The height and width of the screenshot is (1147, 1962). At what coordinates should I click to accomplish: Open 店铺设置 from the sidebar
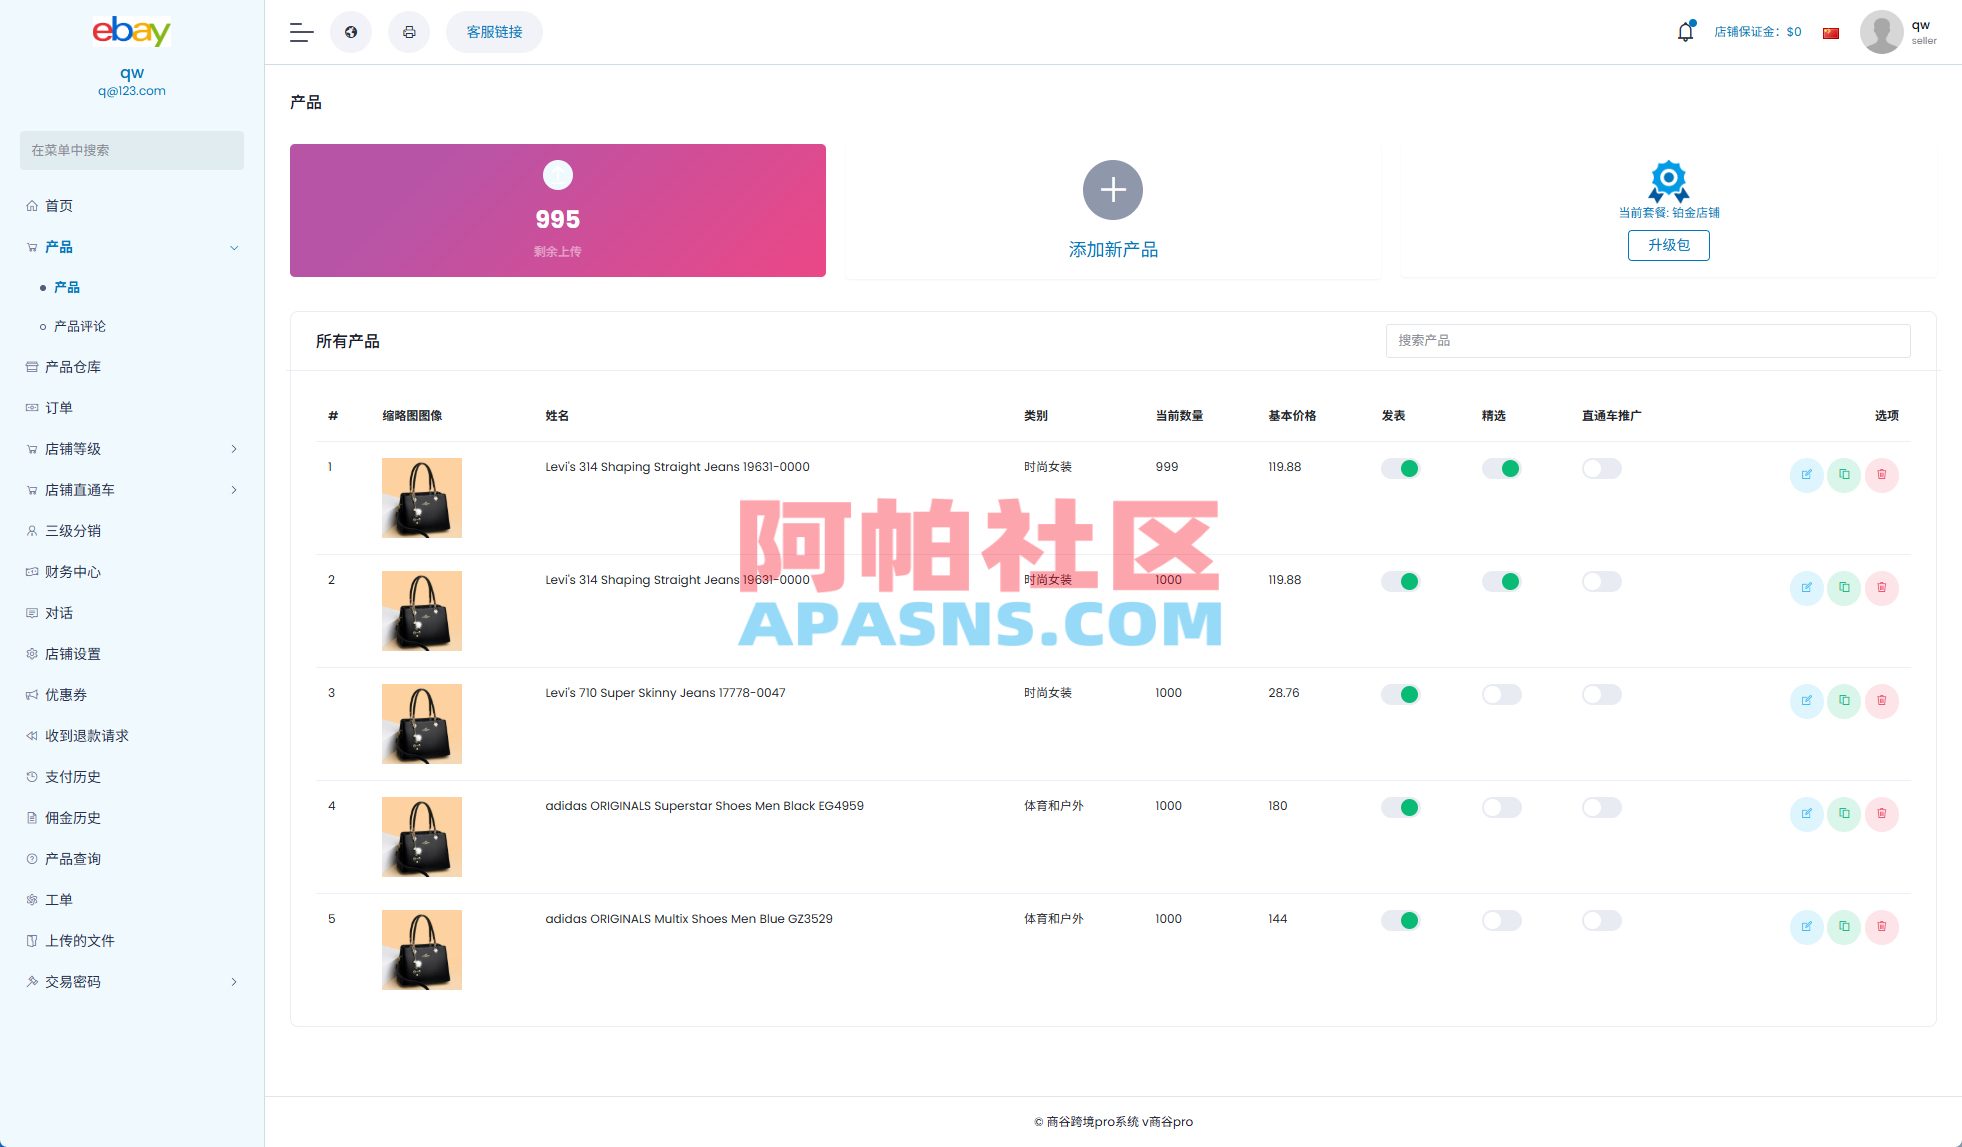click(x=71, y=653)
